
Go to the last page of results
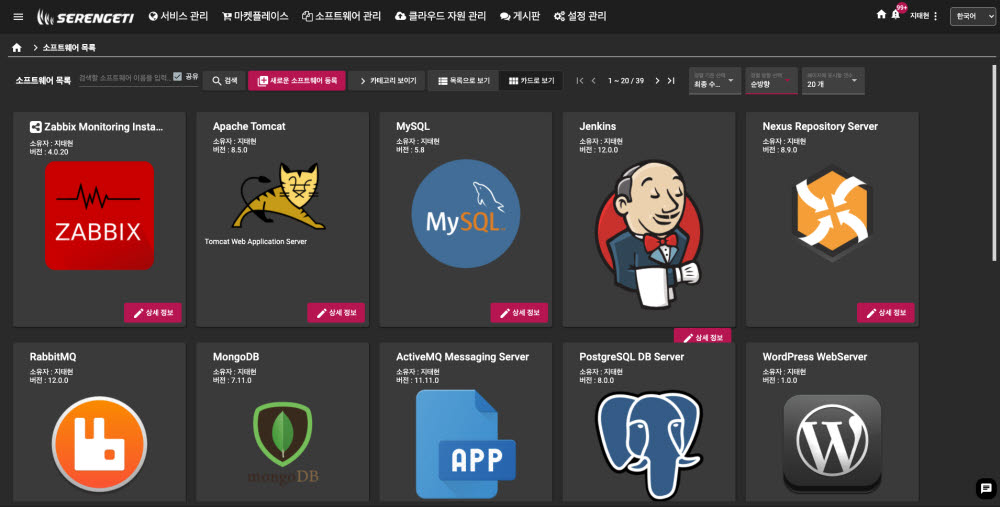click(671, 81)
